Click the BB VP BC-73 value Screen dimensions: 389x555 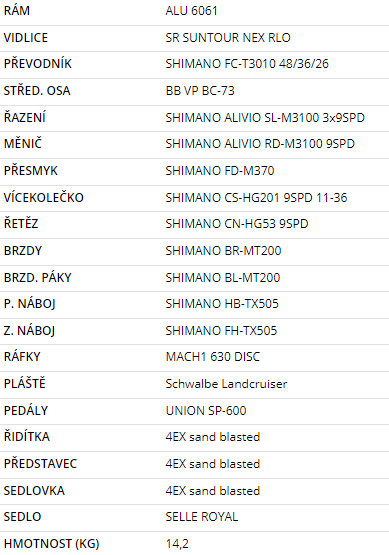tap(200, 91)
